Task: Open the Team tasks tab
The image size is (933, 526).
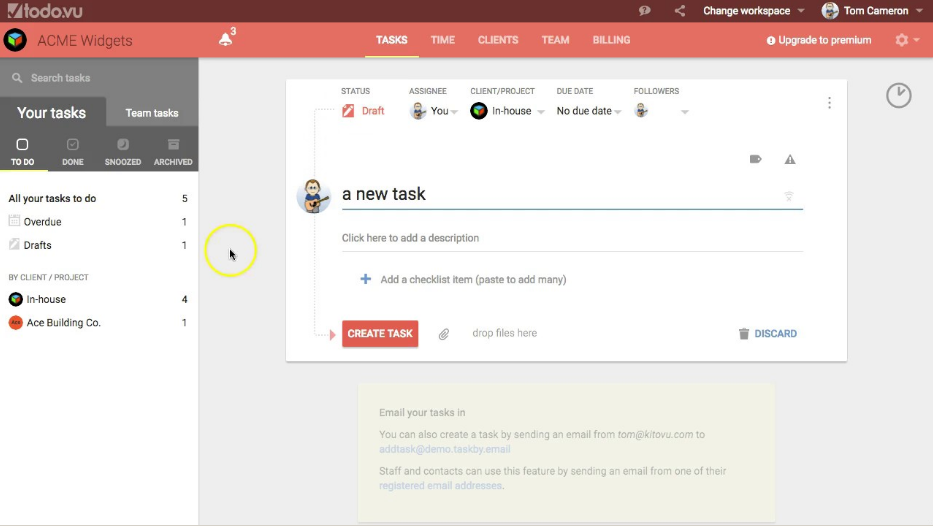Action: pos(152,113)
